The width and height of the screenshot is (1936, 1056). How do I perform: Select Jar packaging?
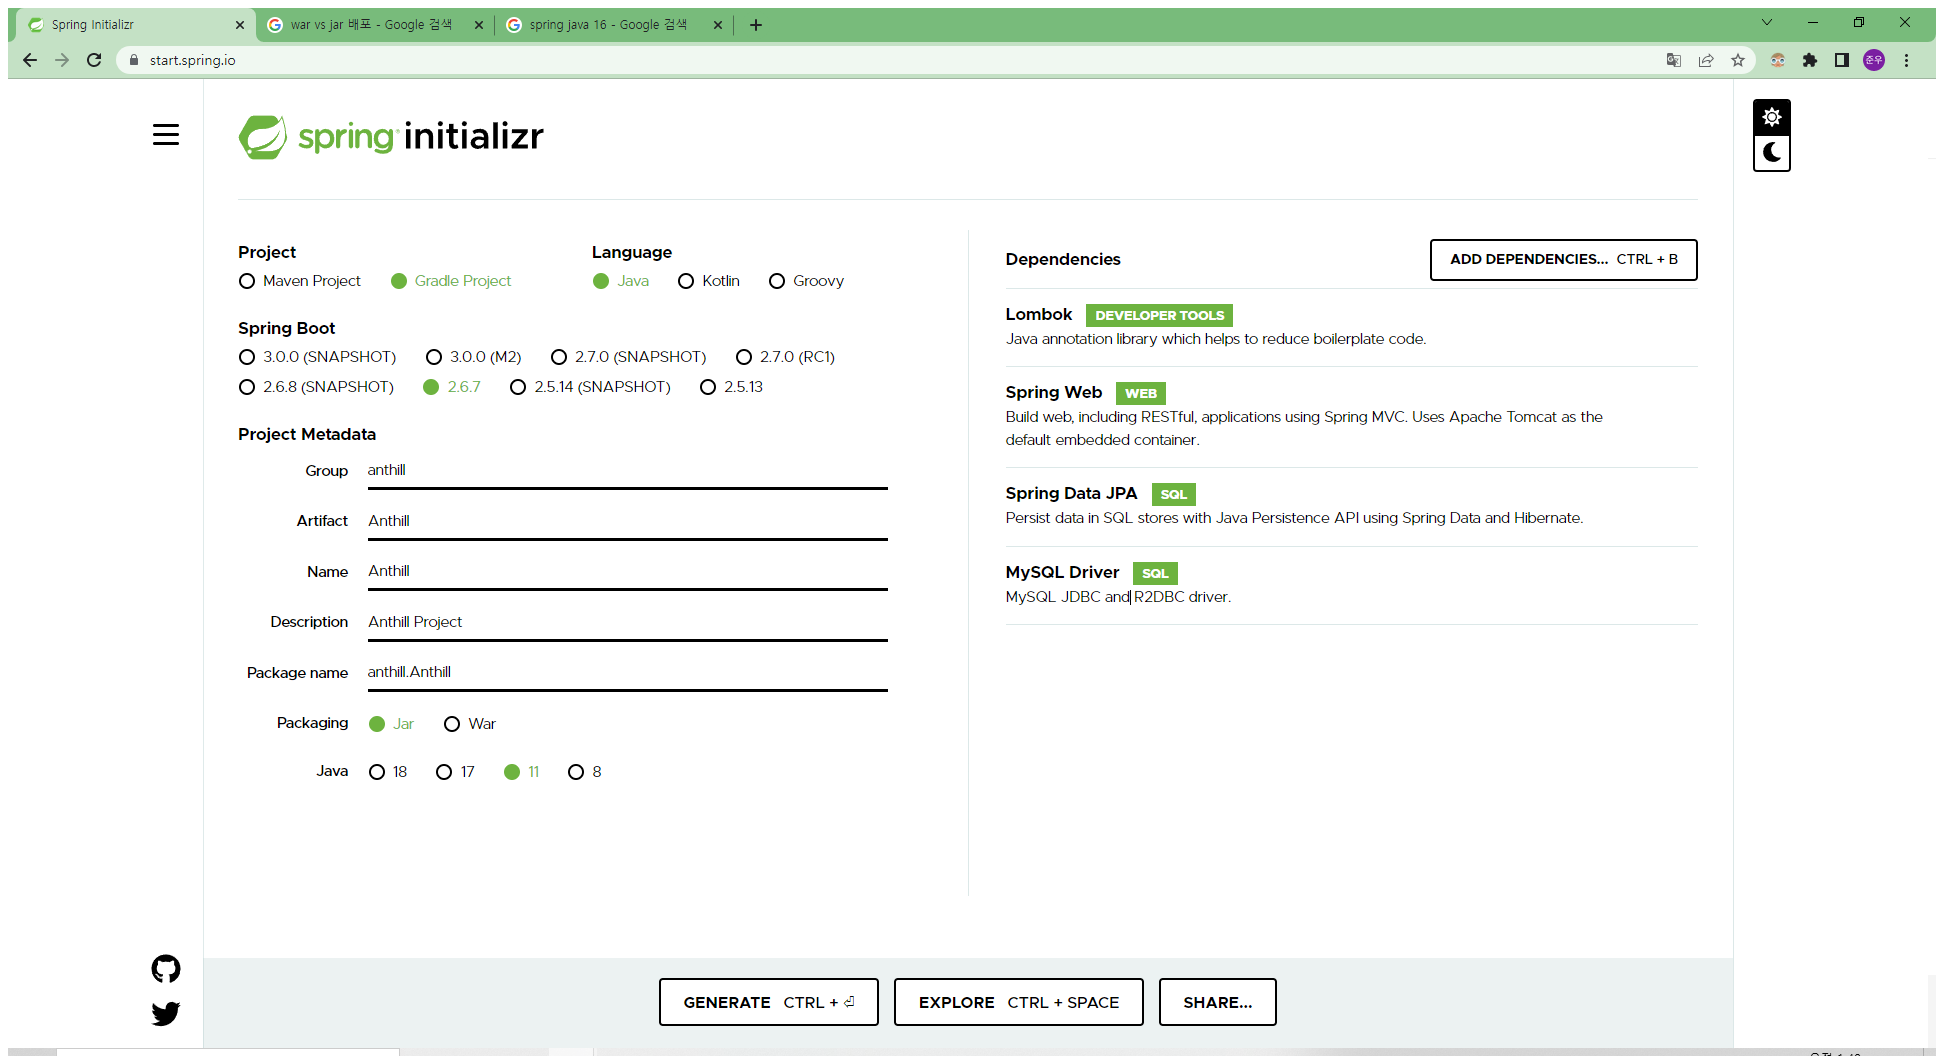pos(391,724)
